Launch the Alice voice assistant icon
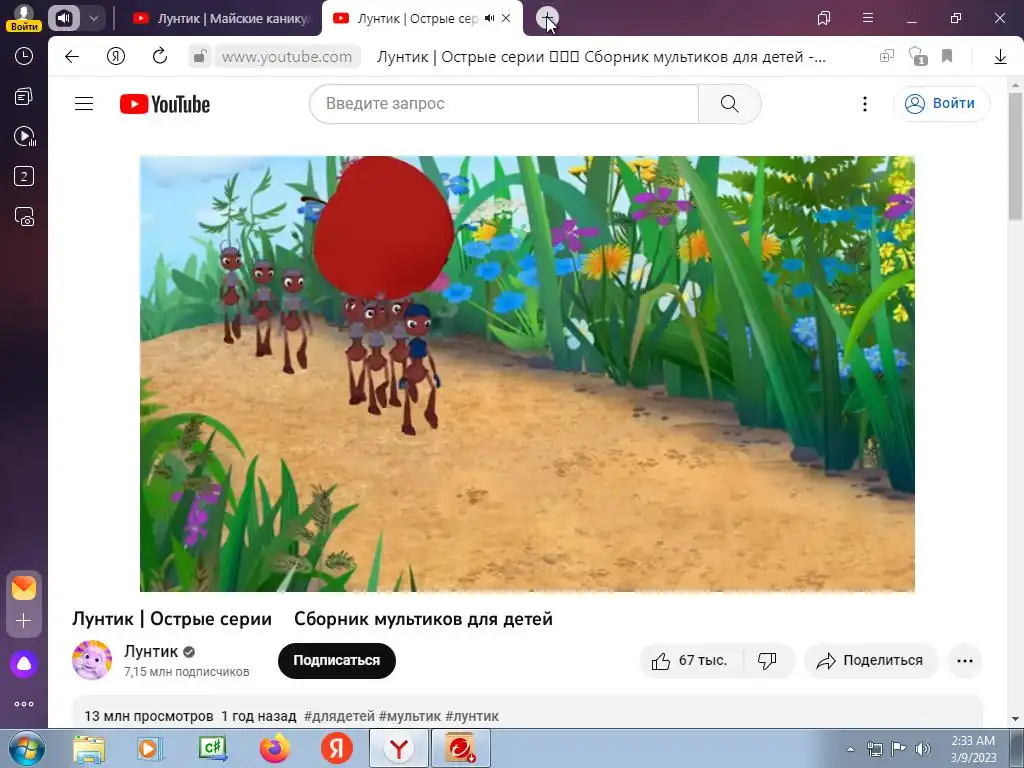Viewport: 1024px width, 768px height. point(24,664)
